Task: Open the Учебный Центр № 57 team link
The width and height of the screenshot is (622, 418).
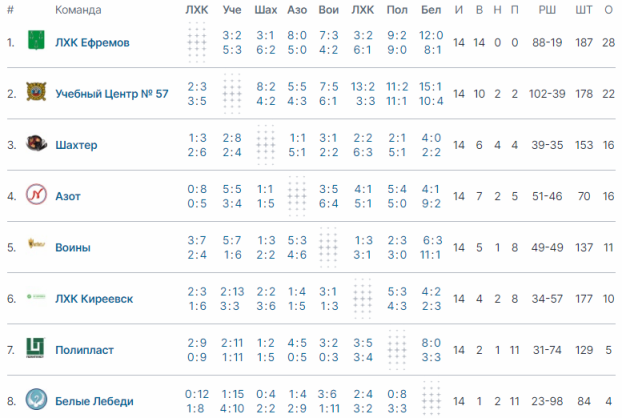Action: (111, 94)
